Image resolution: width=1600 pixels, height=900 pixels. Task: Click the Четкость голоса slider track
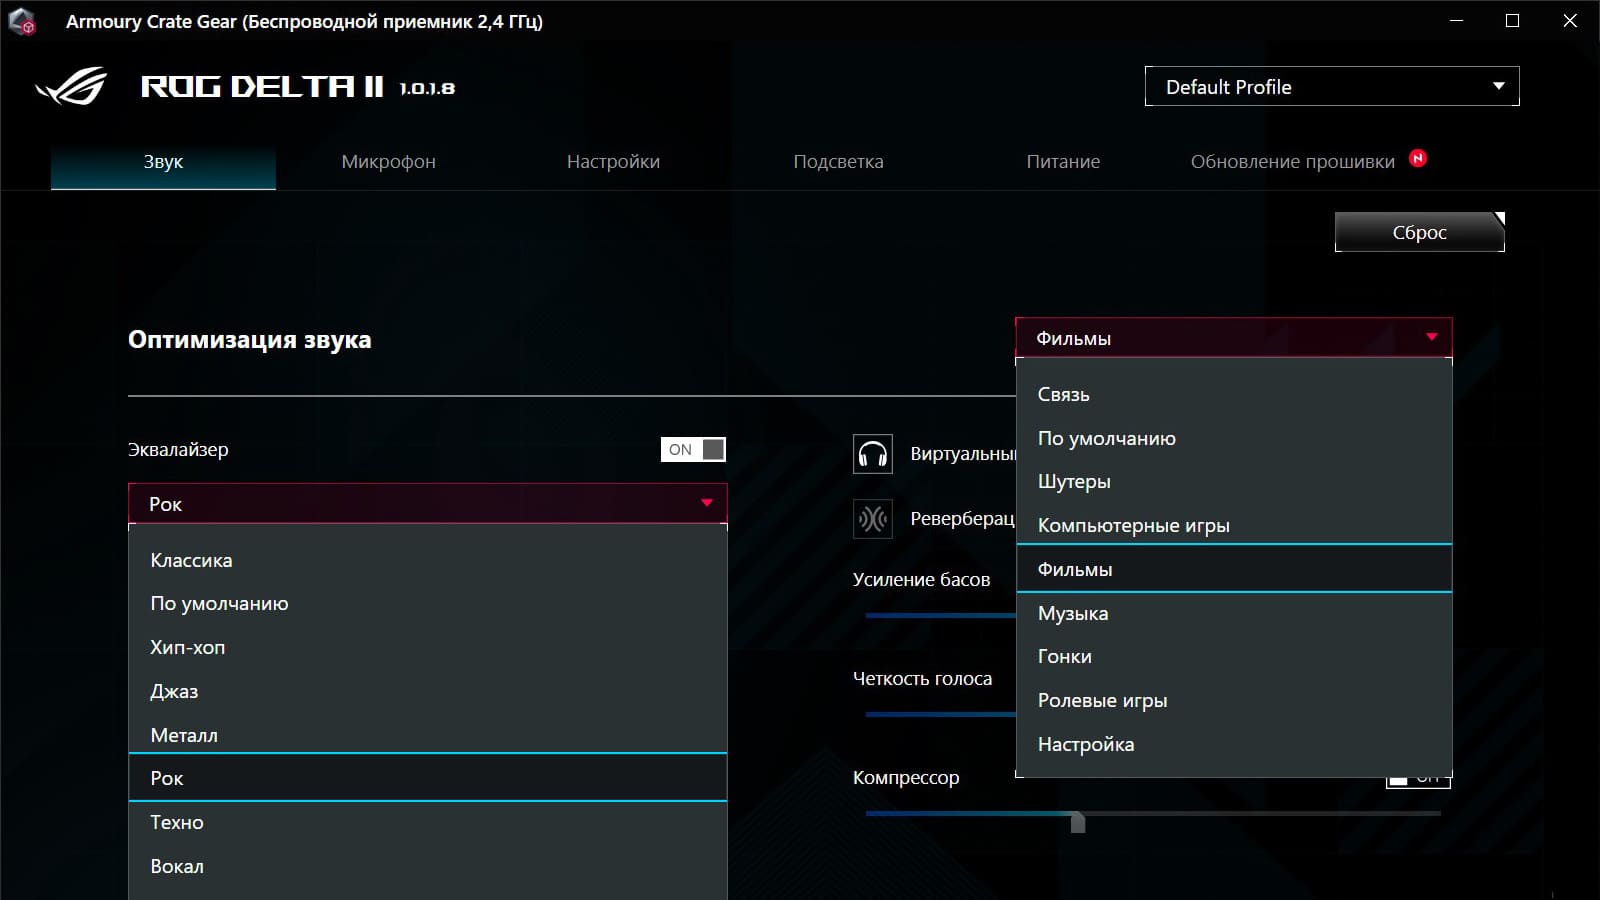click(940, 714)
